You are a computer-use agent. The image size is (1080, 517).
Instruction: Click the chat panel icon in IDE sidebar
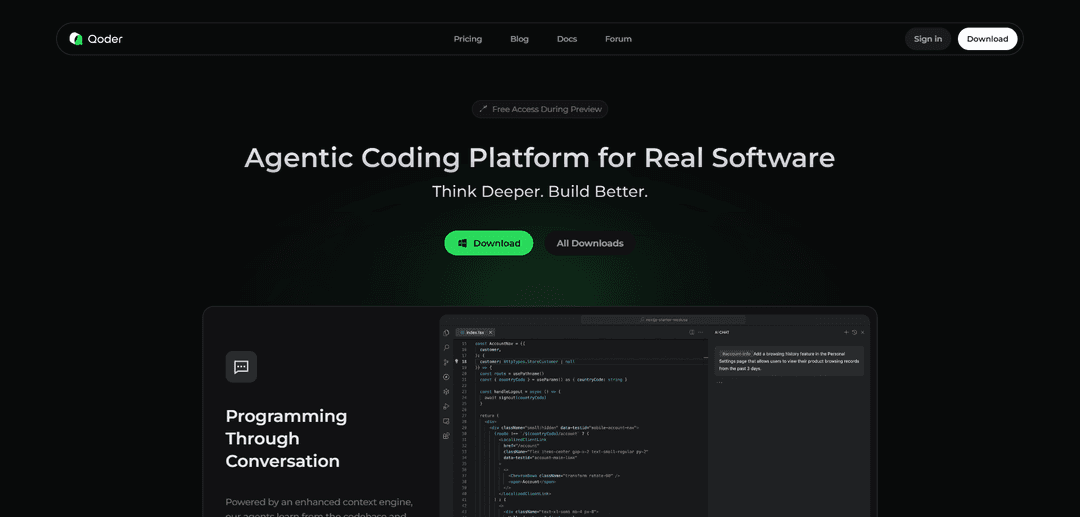click(446, 421)
